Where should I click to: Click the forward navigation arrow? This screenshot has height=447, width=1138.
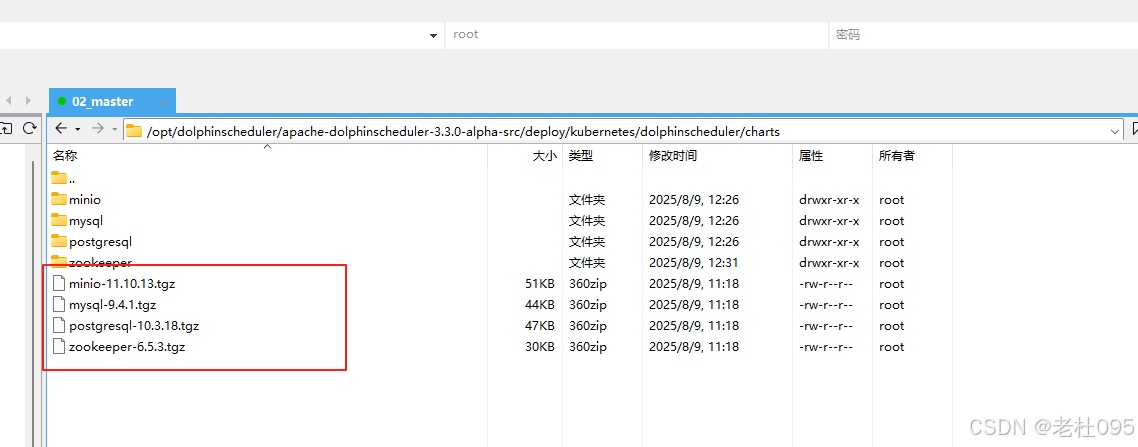97,129
